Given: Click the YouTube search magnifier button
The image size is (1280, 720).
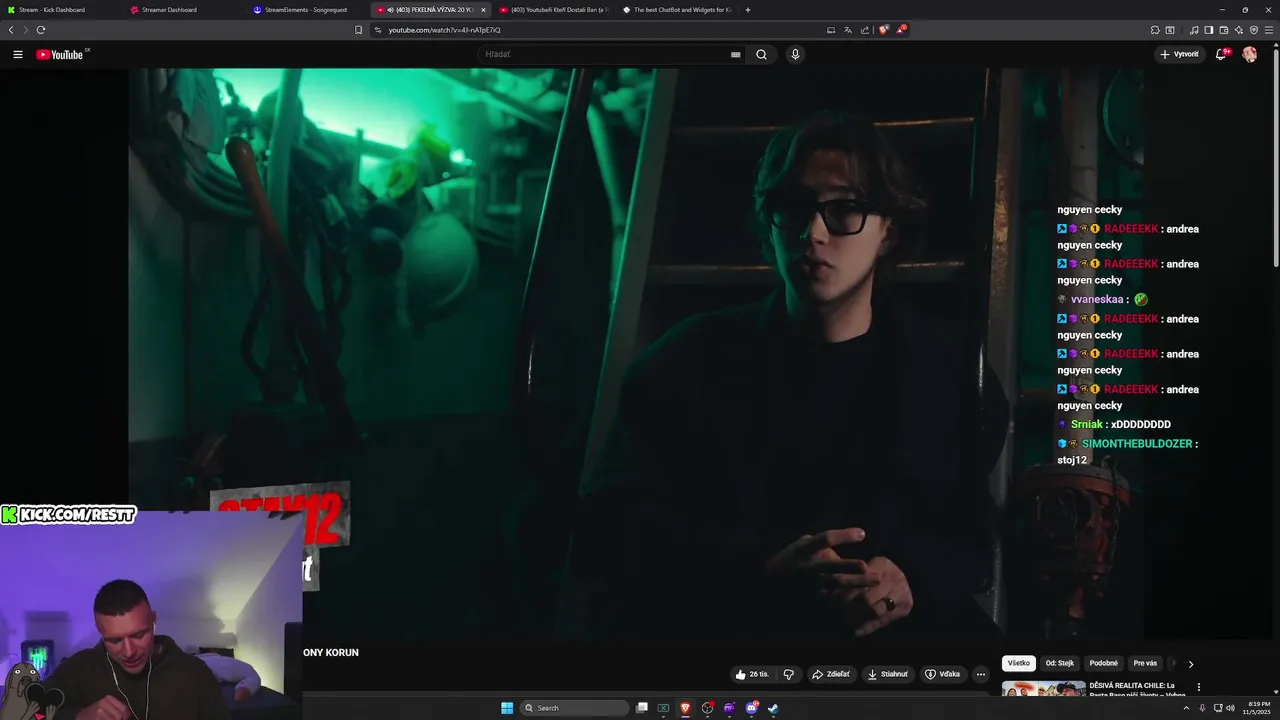Looking at the screenshot, I should pyautogui.click(x=761, y=55).
